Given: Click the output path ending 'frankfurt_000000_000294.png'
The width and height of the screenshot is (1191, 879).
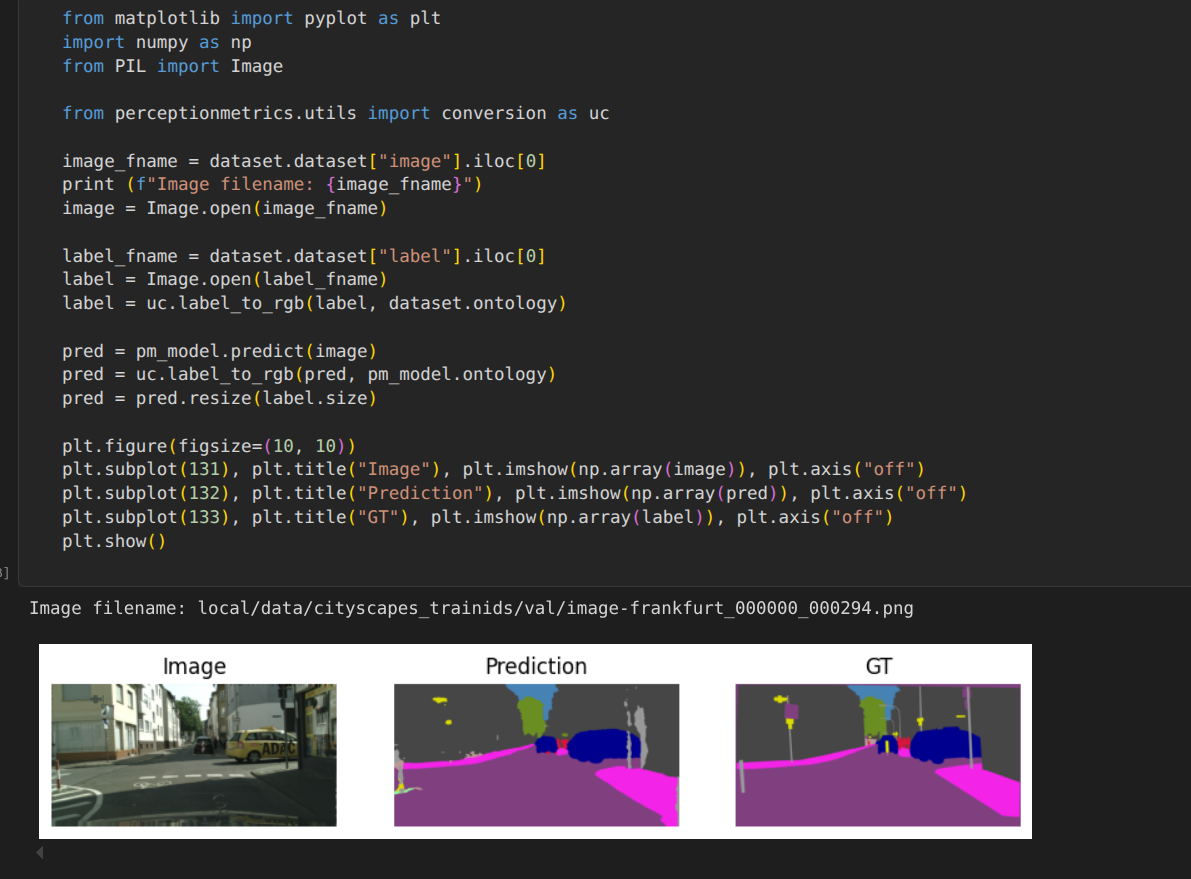Looking at the screenshot, I should pyautogui.click(x=555, y=609).
